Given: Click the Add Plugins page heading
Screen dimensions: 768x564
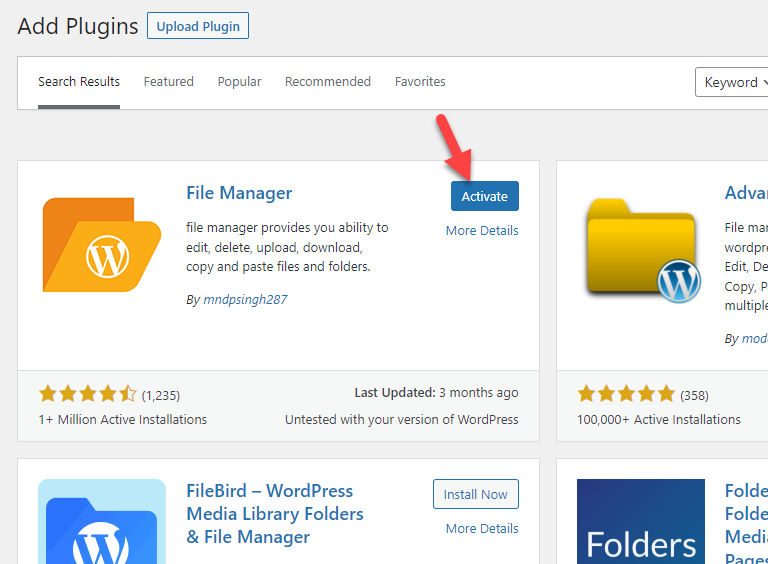Looking at the screenshot, I should pos(78,26).
